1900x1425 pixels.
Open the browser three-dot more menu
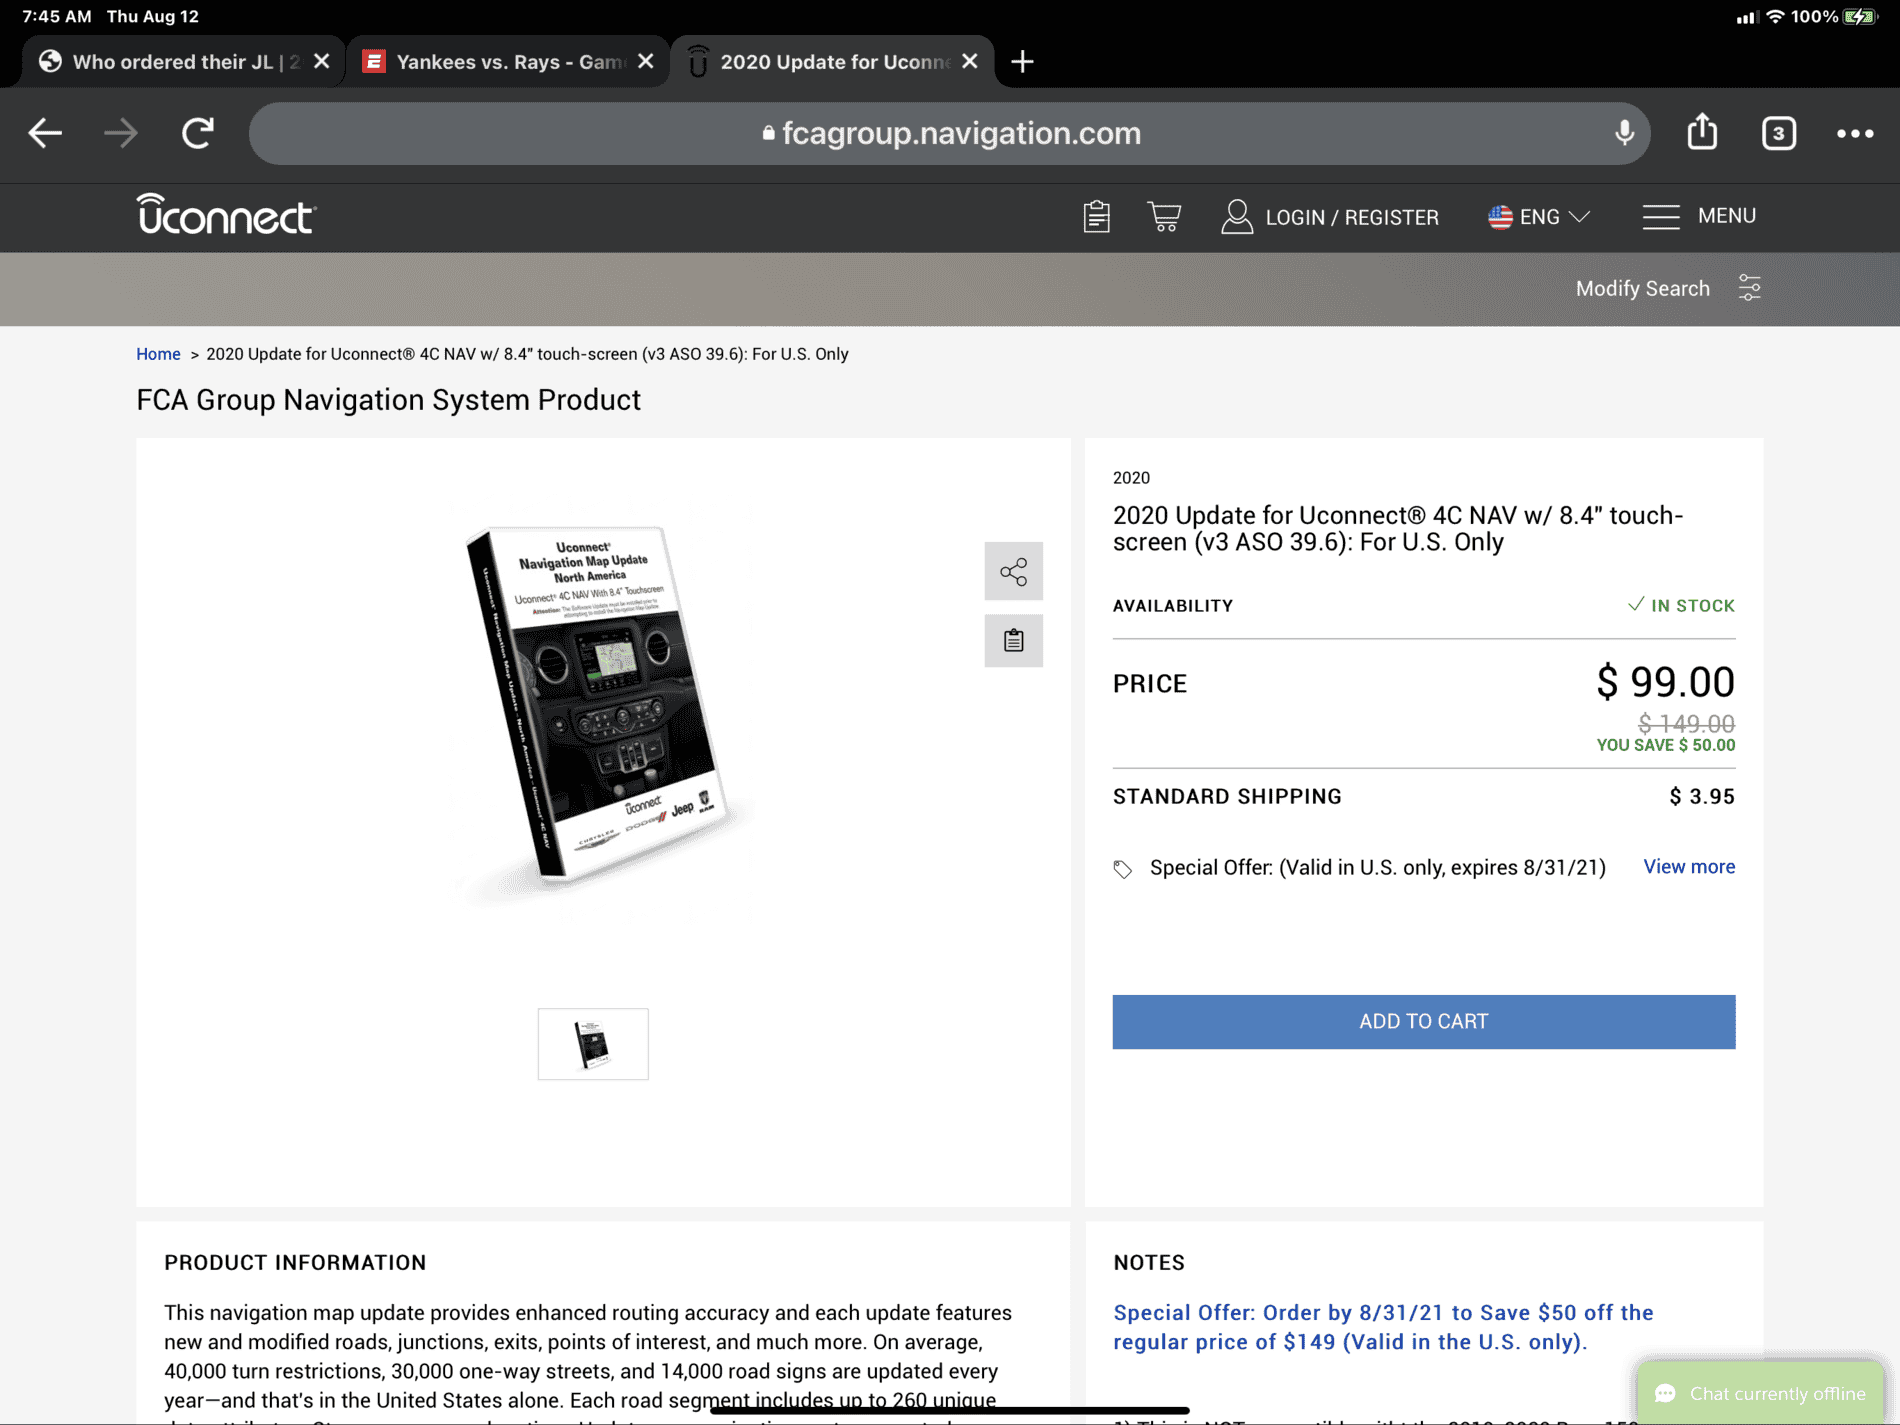tap(1855, 133)
